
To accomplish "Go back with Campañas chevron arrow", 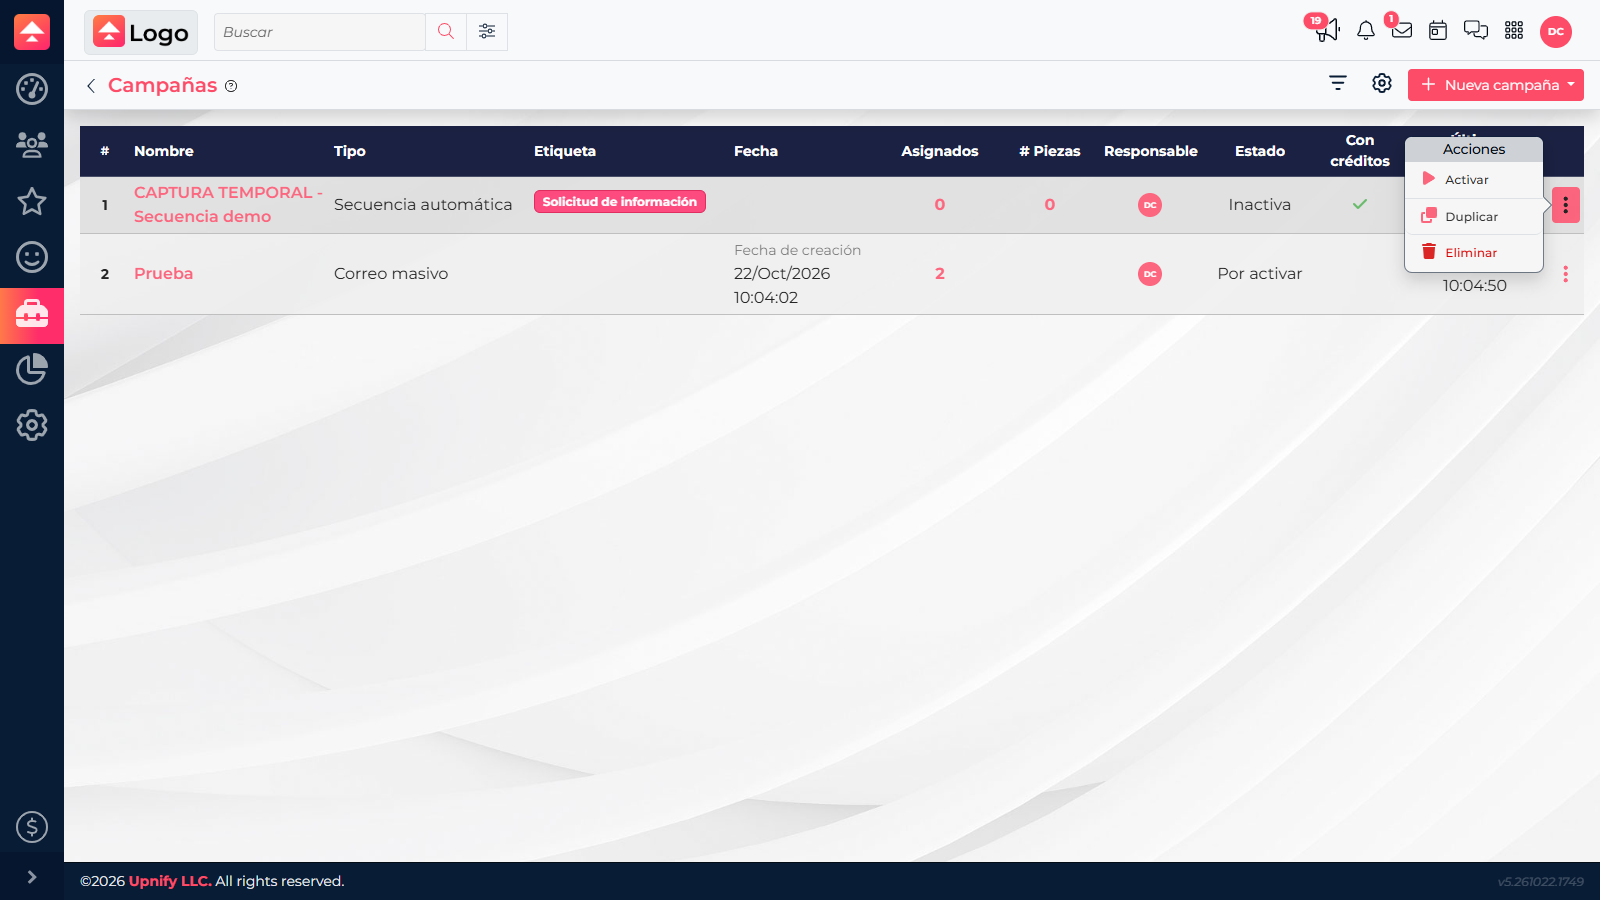I will 91,86.
